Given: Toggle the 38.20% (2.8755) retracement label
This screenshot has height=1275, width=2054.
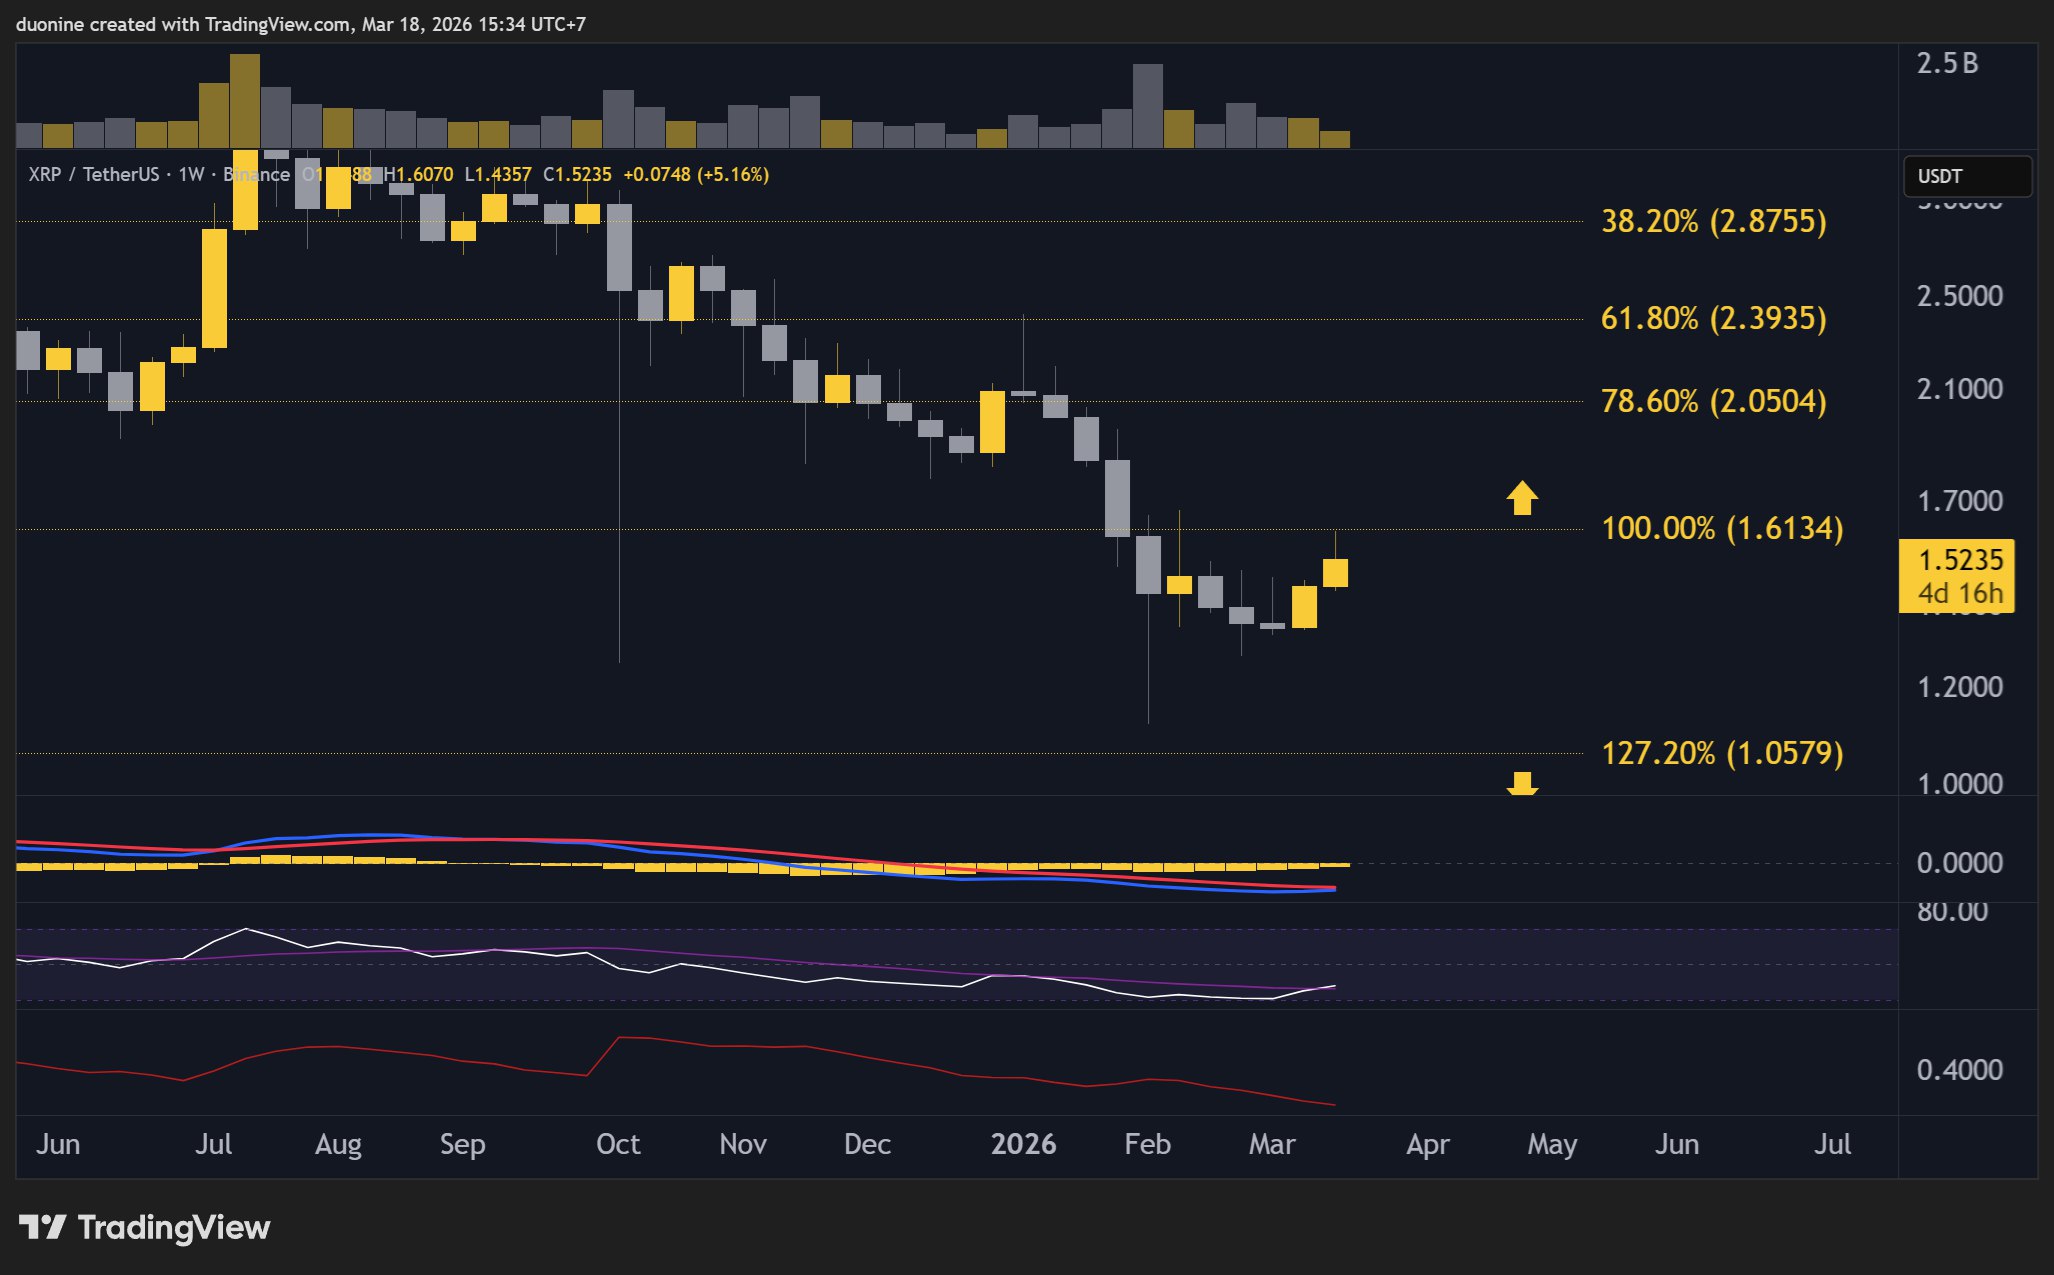Looking at the screenshot, I should 1713,222.
